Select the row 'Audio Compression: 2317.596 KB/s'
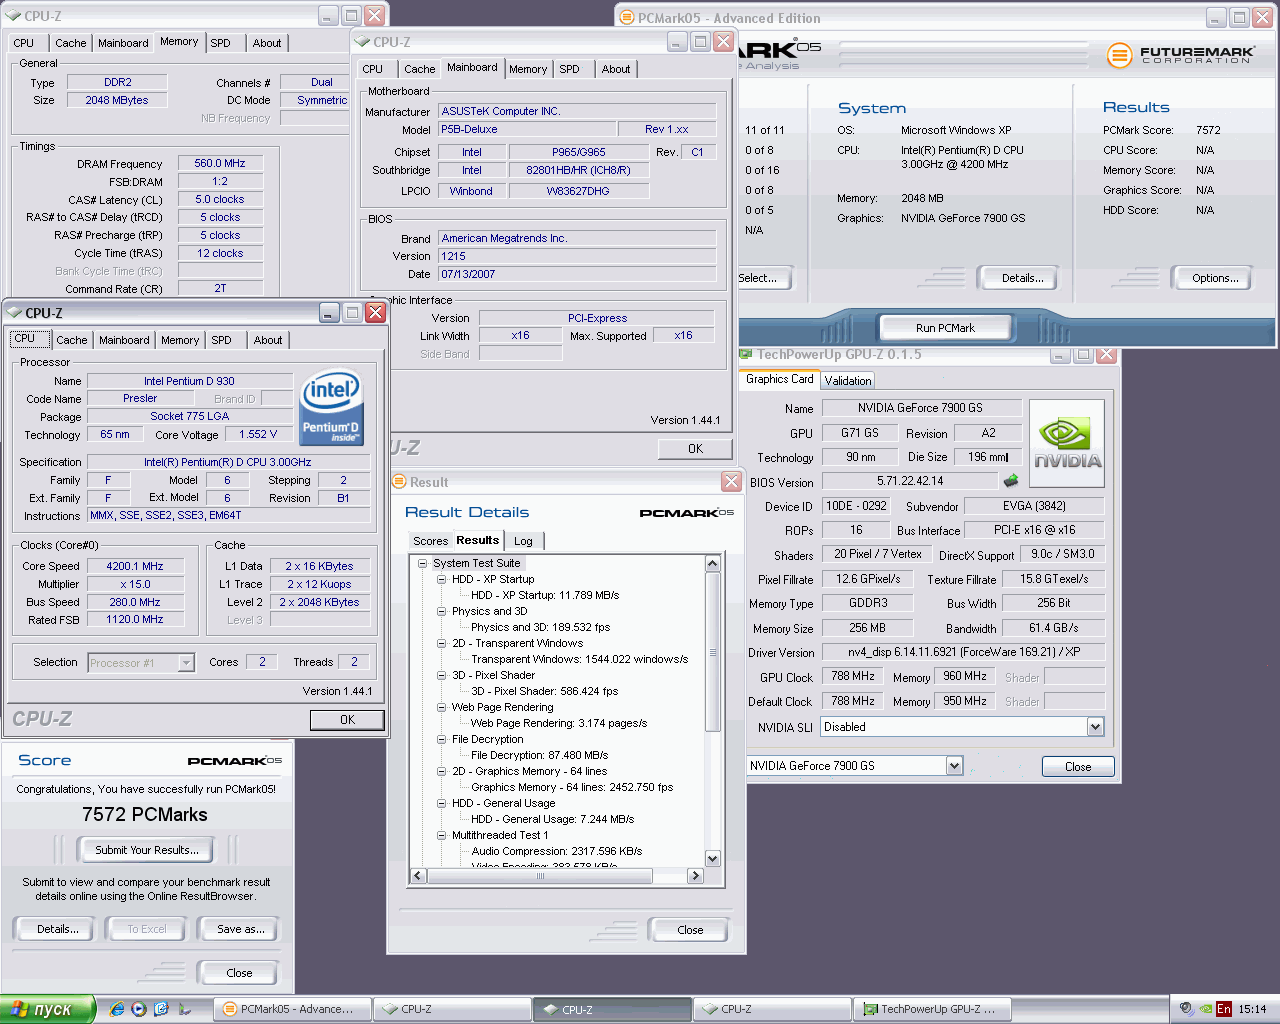The width and height of the screenshot is (1280, 1024). (x=556, y=851)
